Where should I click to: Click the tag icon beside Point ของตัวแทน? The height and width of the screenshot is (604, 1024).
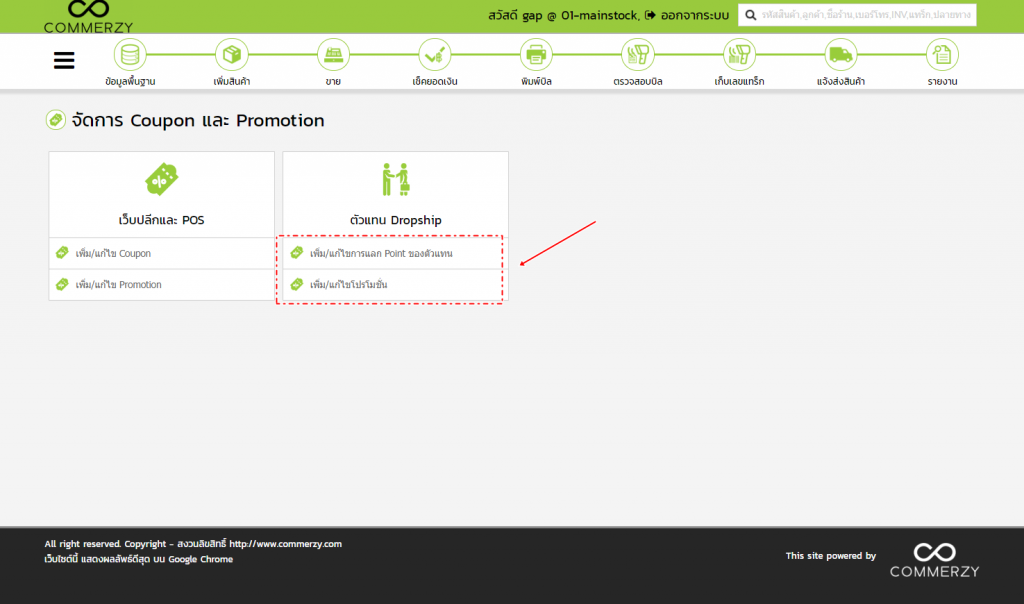pyautogui.click(x=296, y=253)
